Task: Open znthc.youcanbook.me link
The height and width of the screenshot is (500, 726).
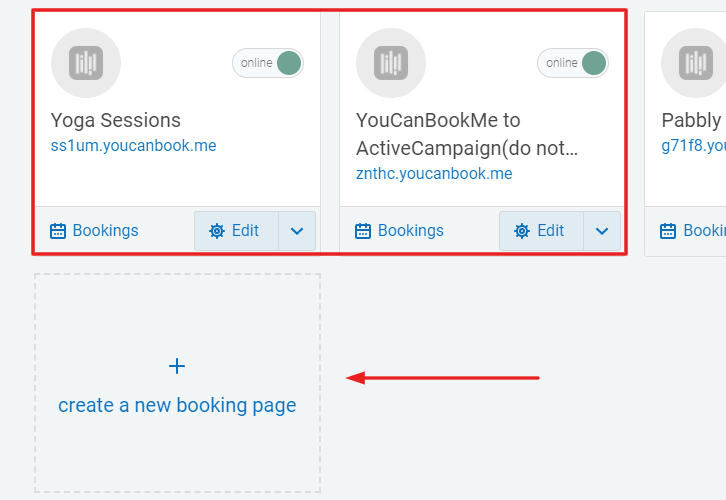Action: (434, 174)
